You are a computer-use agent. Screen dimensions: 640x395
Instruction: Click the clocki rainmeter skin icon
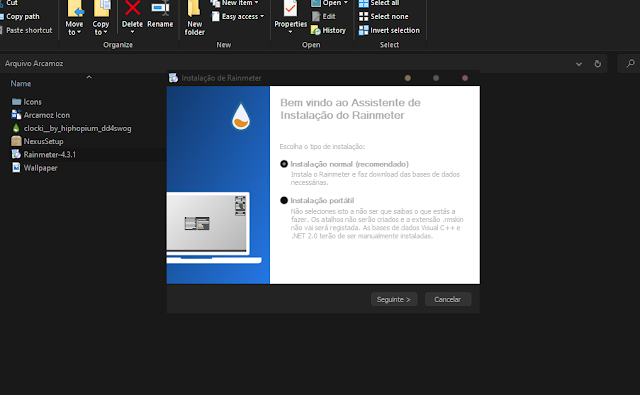click(x=16, y=128)
